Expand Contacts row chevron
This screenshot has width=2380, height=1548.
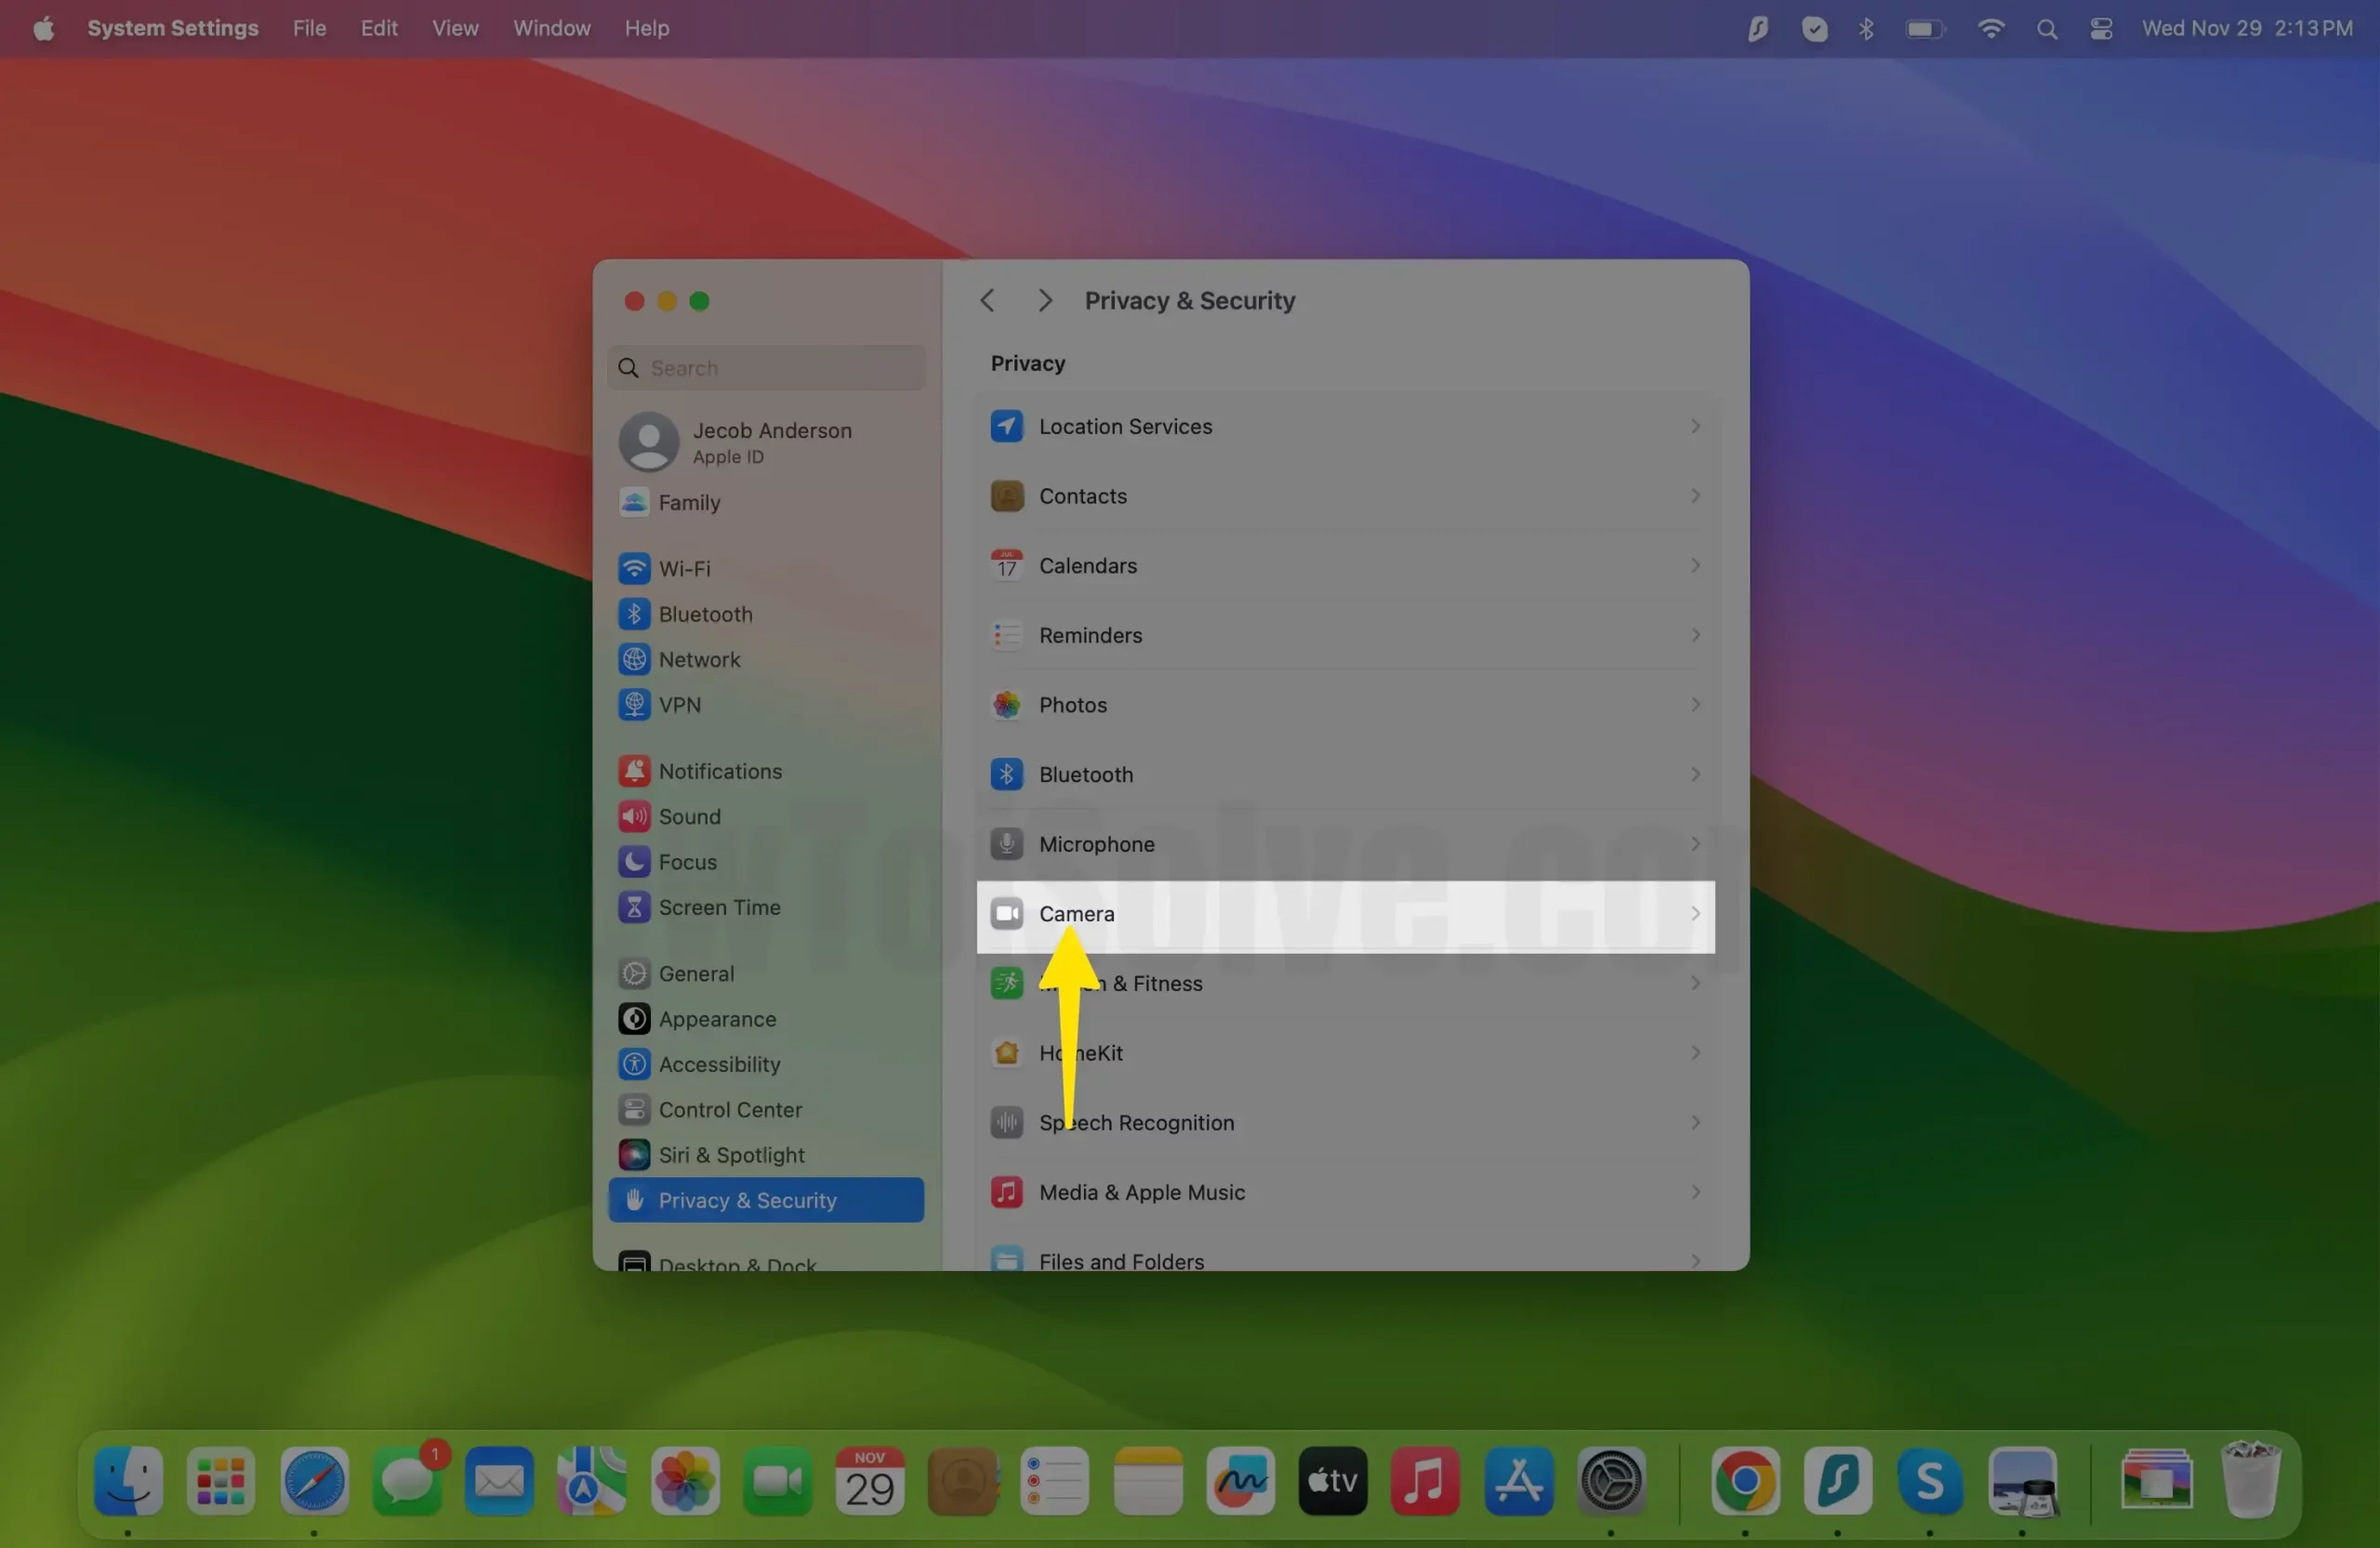(x=1695, y=496)
